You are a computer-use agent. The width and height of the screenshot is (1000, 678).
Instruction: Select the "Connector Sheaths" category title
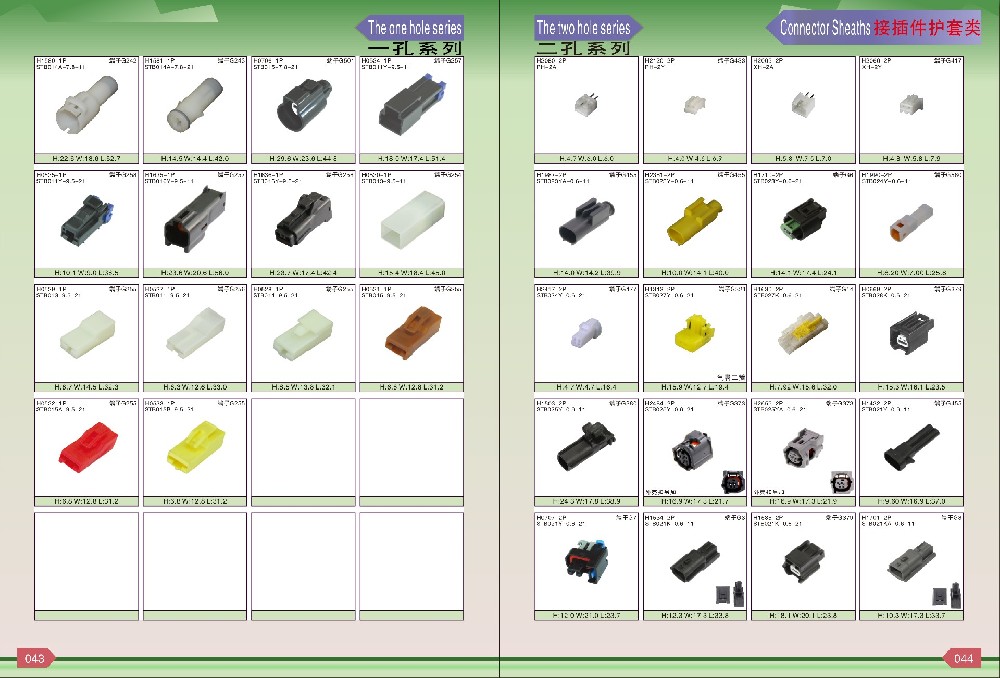point(825,27)
